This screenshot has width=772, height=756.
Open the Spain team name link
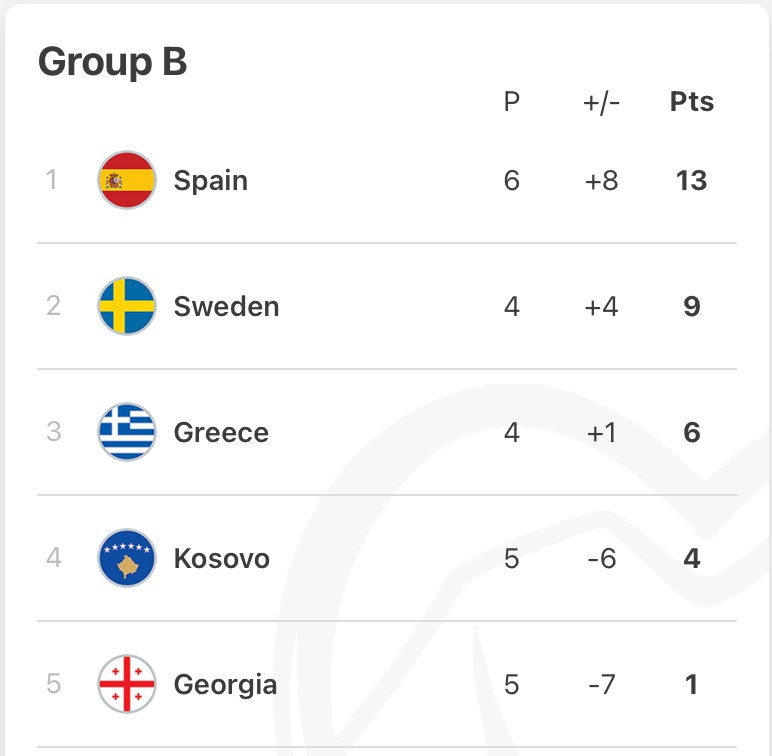point(211,181)
